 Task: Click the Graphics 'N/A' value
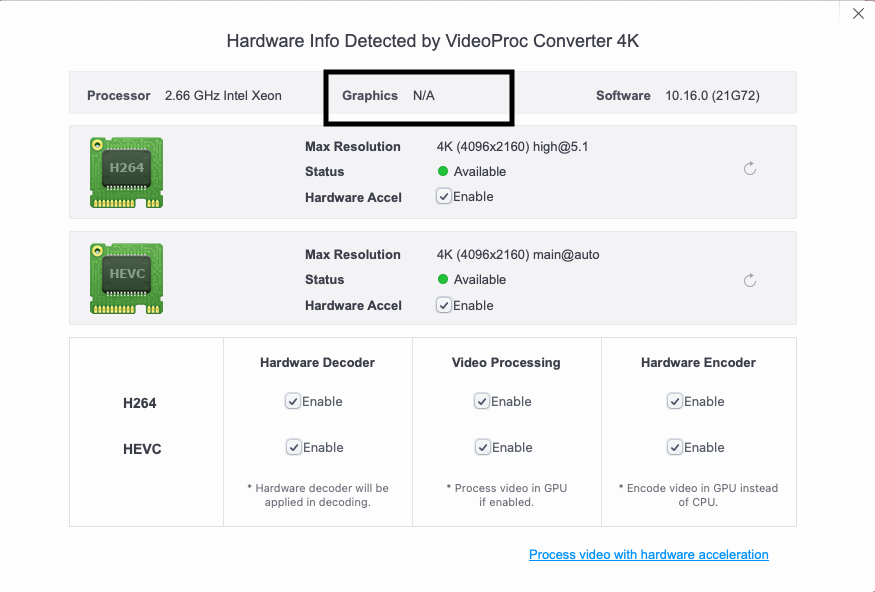(424, 95)
